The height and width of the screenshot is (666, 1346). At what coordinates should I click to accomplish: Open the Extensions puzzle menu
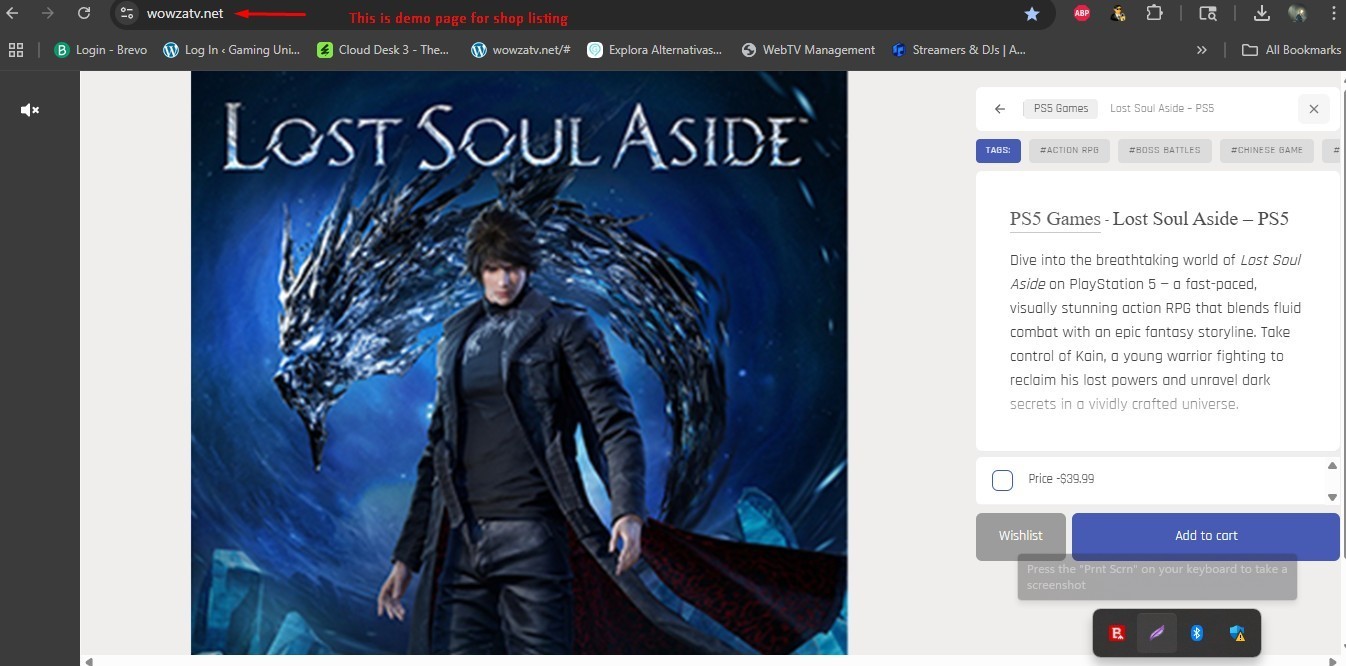click(1155, 14)
